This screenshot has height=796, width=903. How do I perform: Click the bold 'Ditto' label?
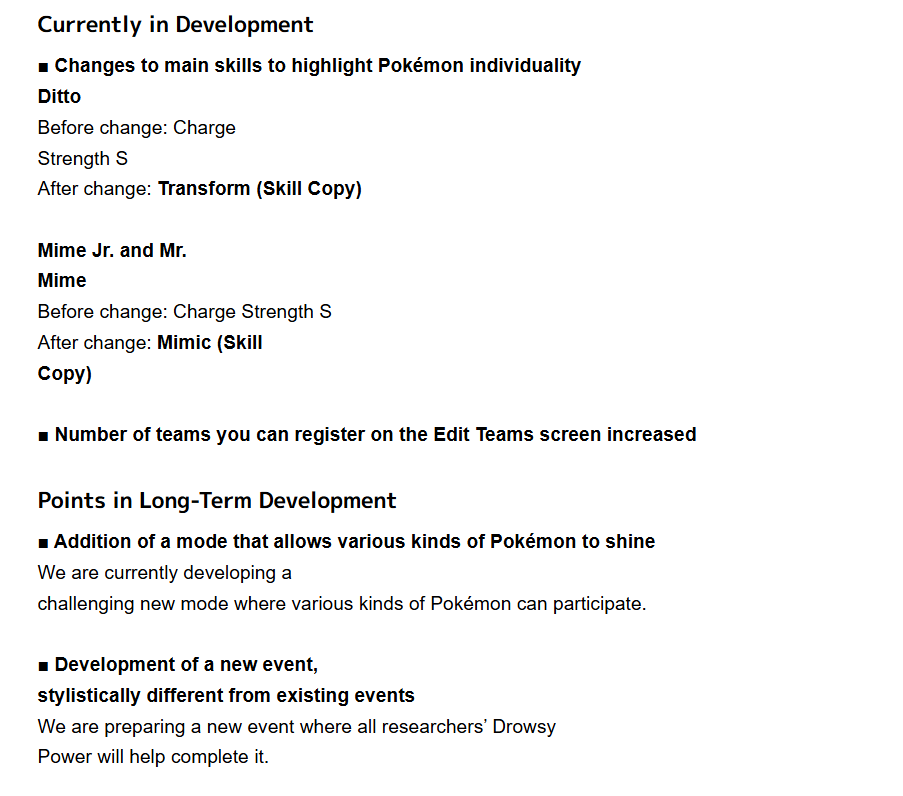(59, 96)
